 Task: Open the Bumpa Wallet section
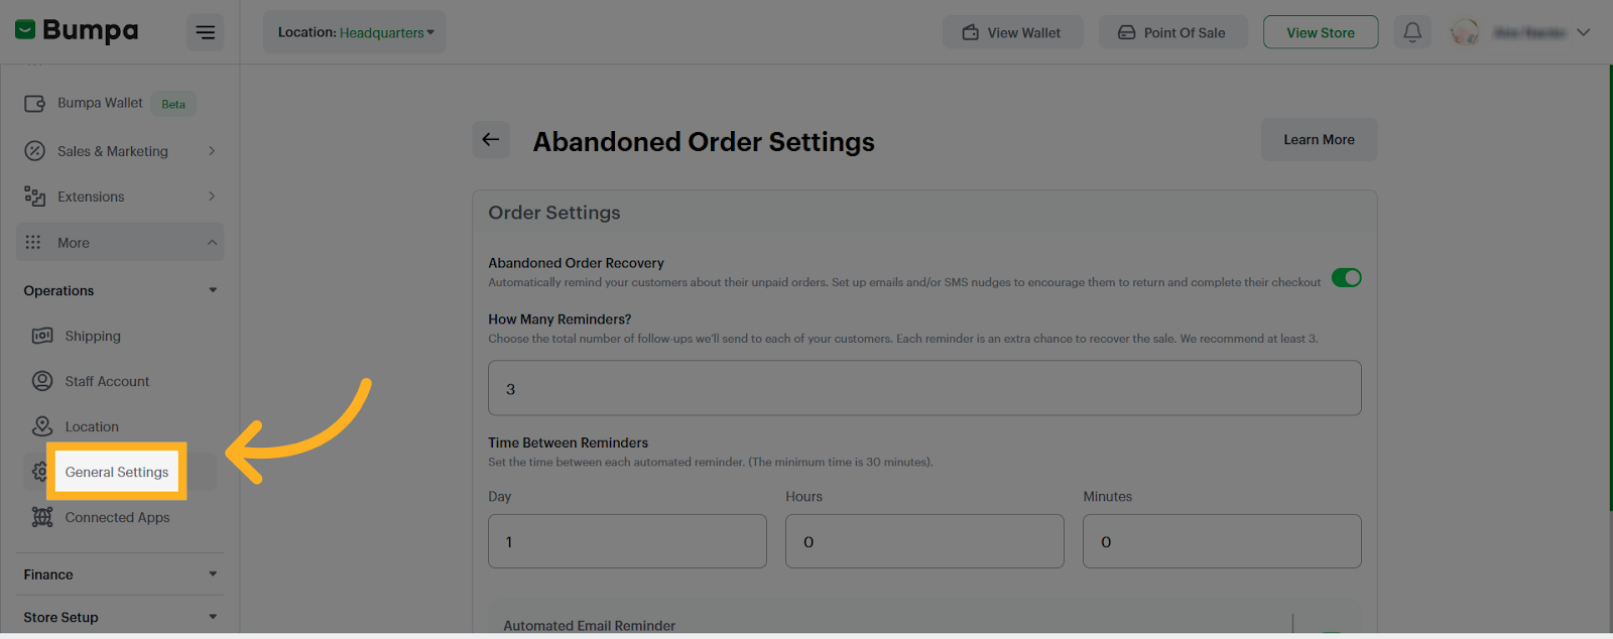[100, 103]
